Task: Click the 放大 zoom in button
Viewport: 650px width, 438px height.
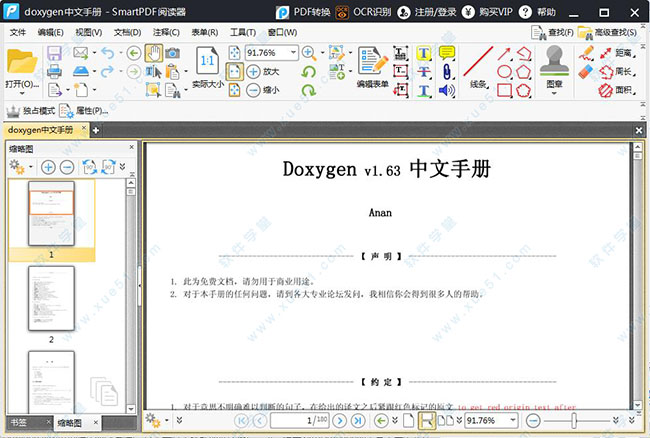Action: pyautogui.click(x=263, y=71)
